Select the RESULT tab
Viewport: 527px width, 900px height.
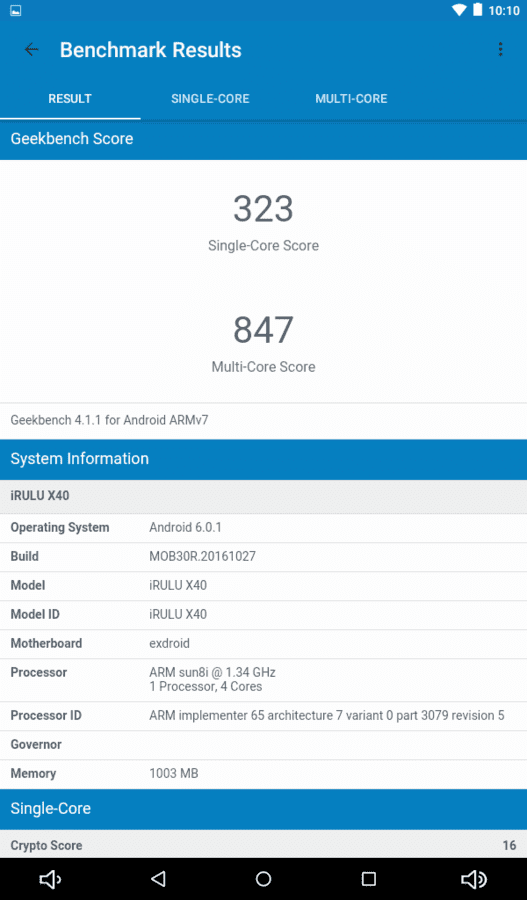[70, 99]
